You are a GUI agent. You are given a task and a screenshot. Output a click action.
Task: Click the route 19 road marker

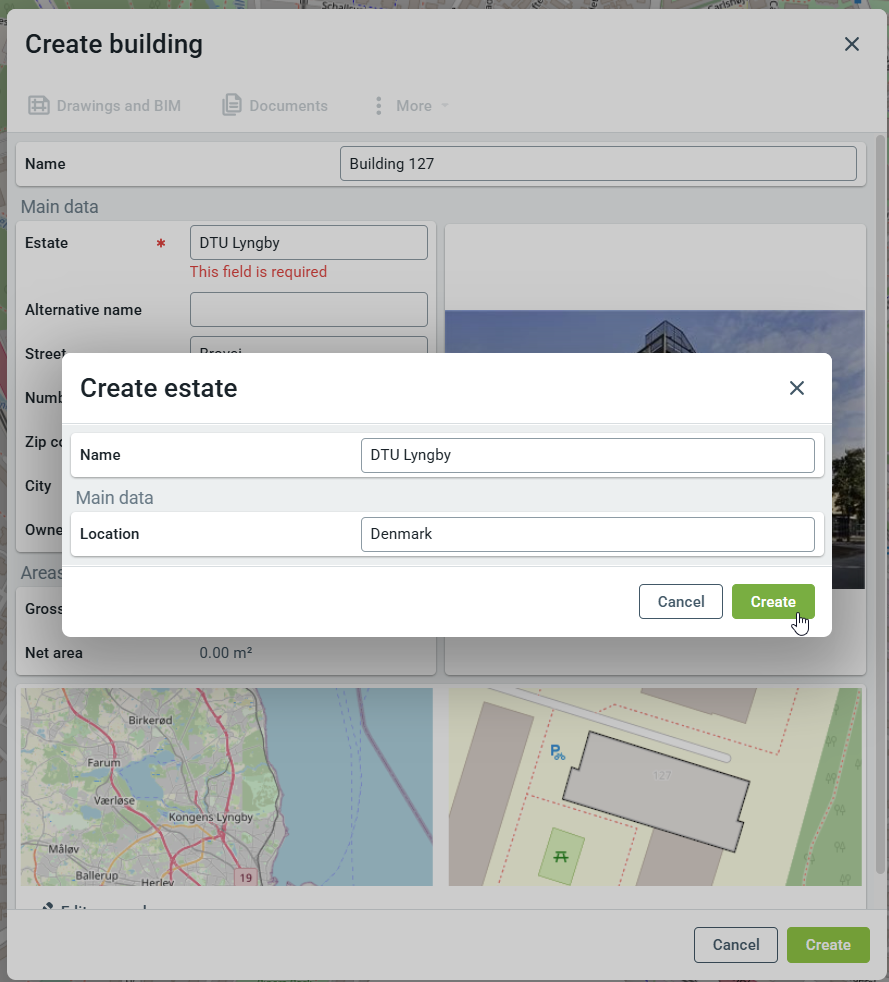coord(245,877)
